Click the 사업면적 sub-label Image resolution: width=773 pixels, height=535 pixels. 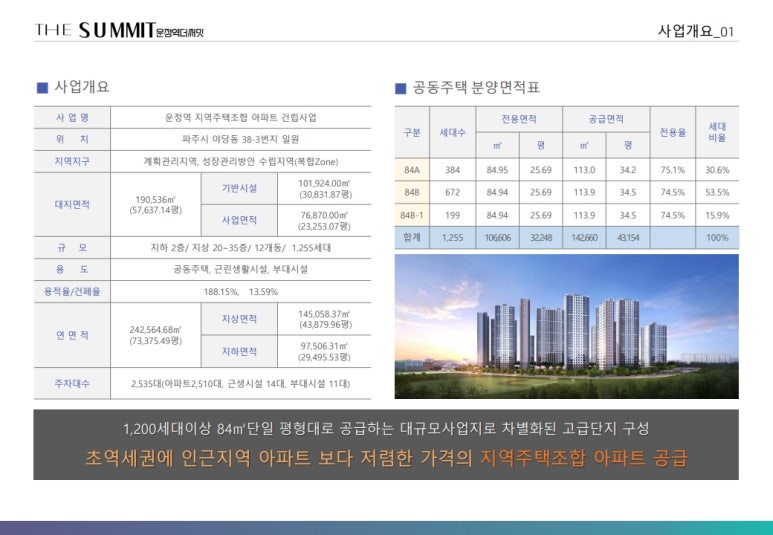(239, 220)
